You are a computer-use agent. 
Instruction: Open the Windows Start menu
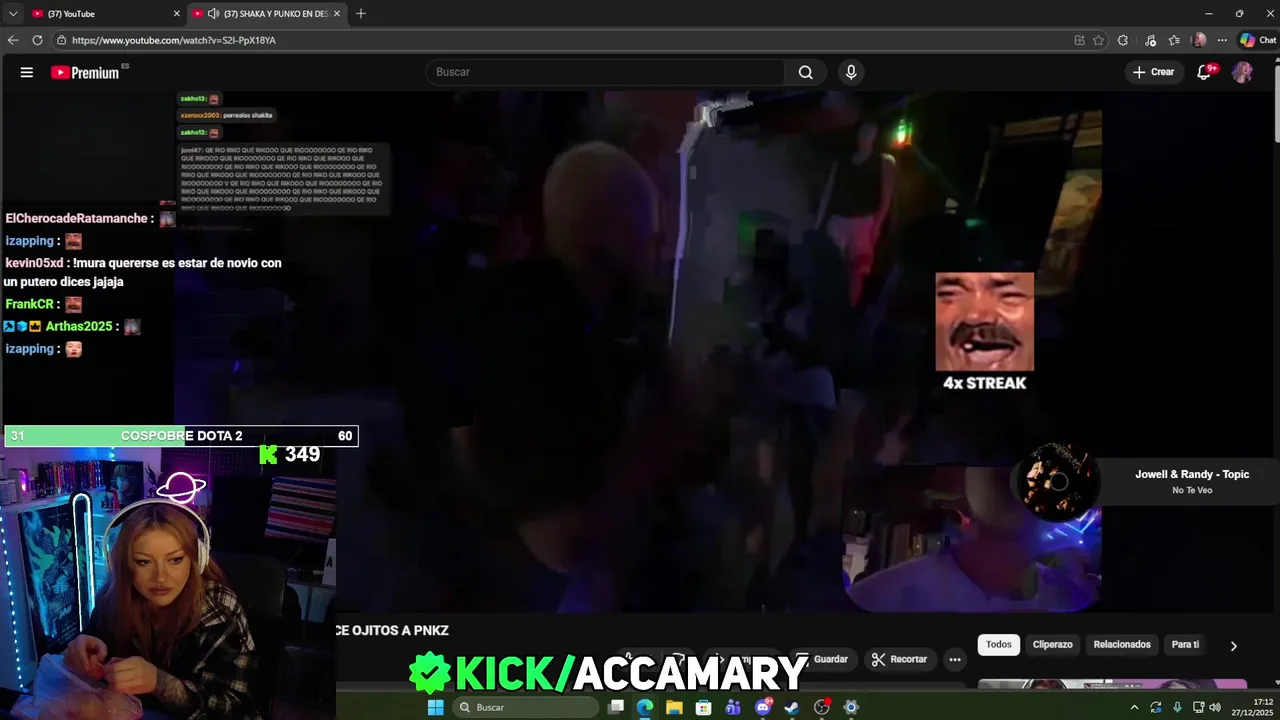coord(435,707)
